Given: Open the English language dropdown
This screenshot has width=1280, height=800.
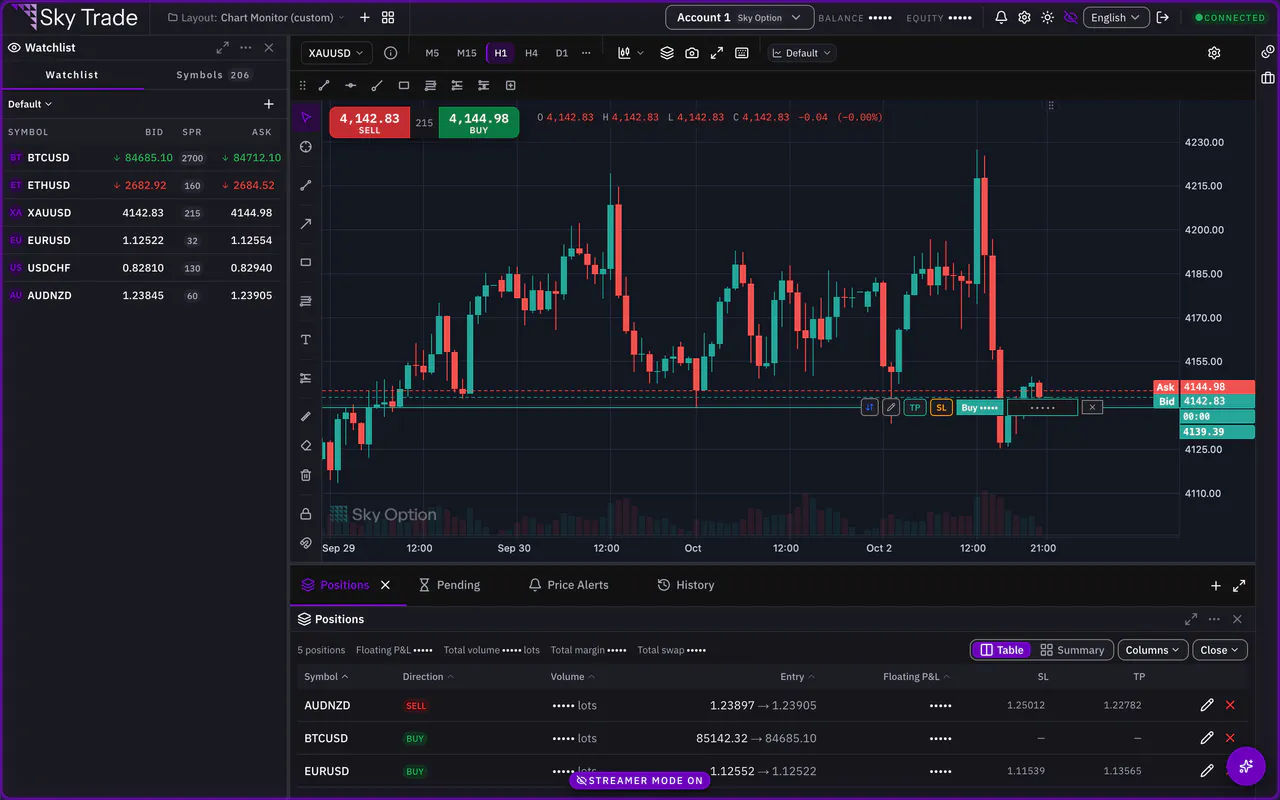Looking at the screenshot, I should pos(1117,18).
